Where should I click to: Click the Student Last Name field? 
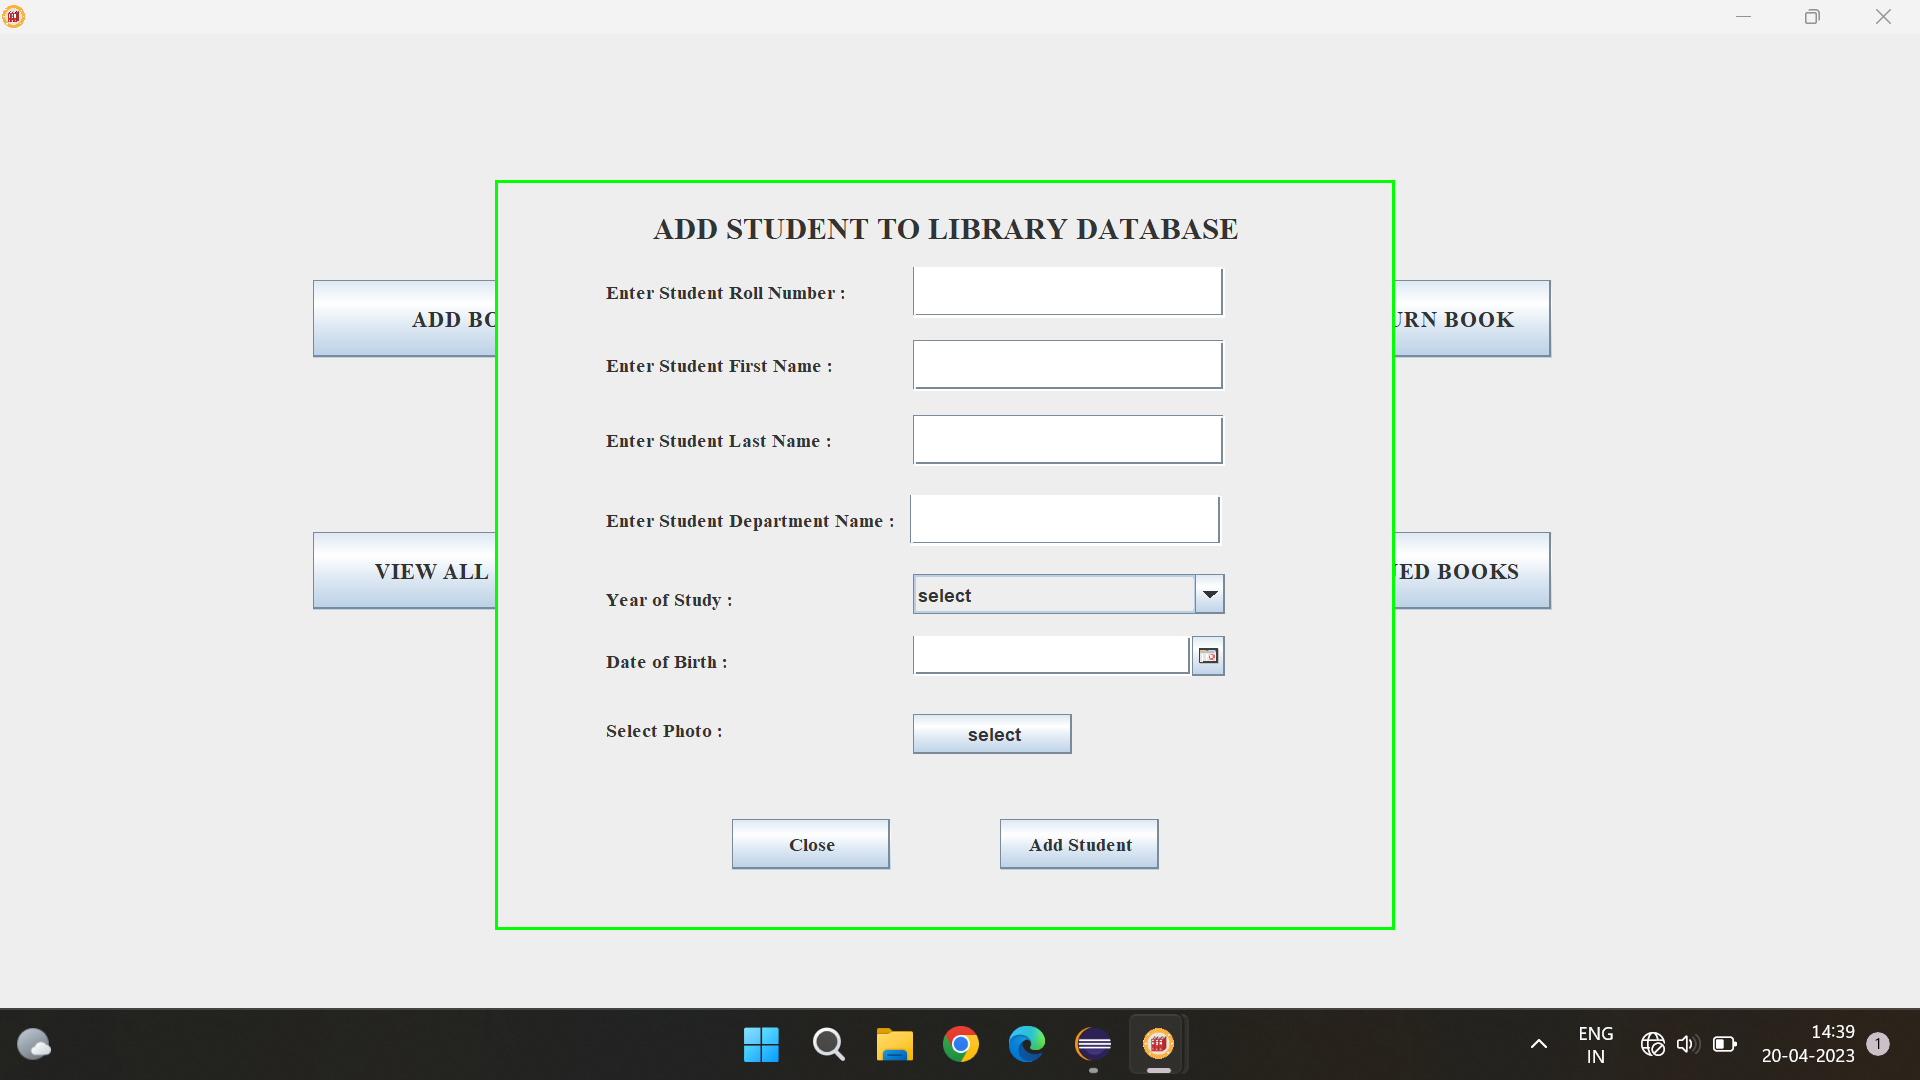(x=1067, y=440)
